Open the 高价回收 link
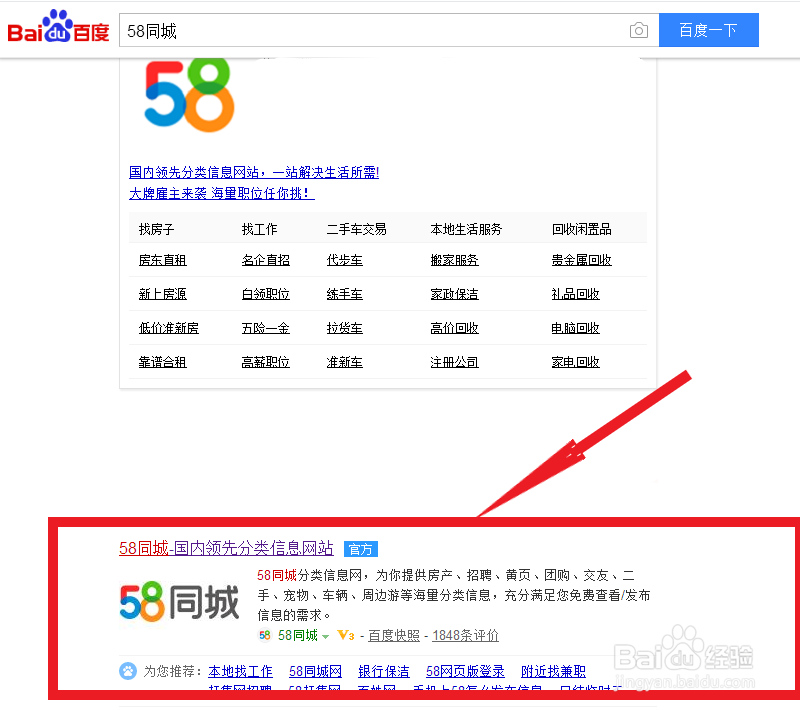 455,328
